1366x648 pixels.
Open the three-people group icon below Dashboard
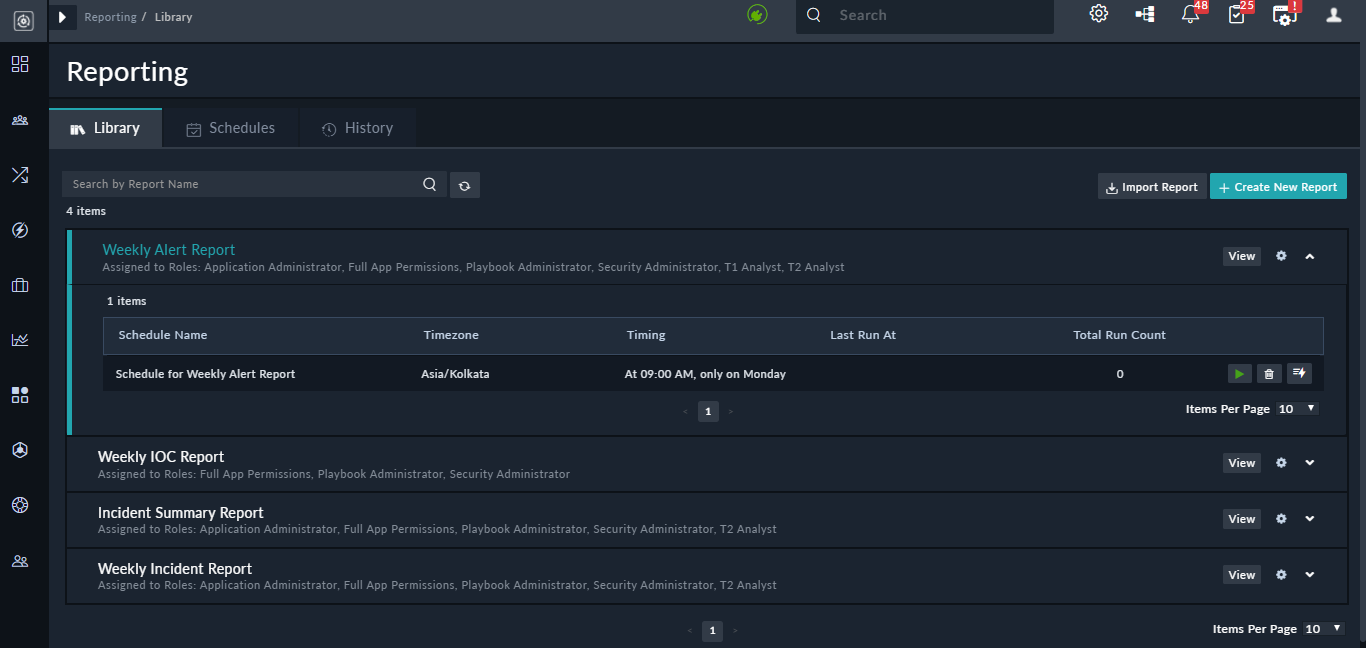pos(20,120)
